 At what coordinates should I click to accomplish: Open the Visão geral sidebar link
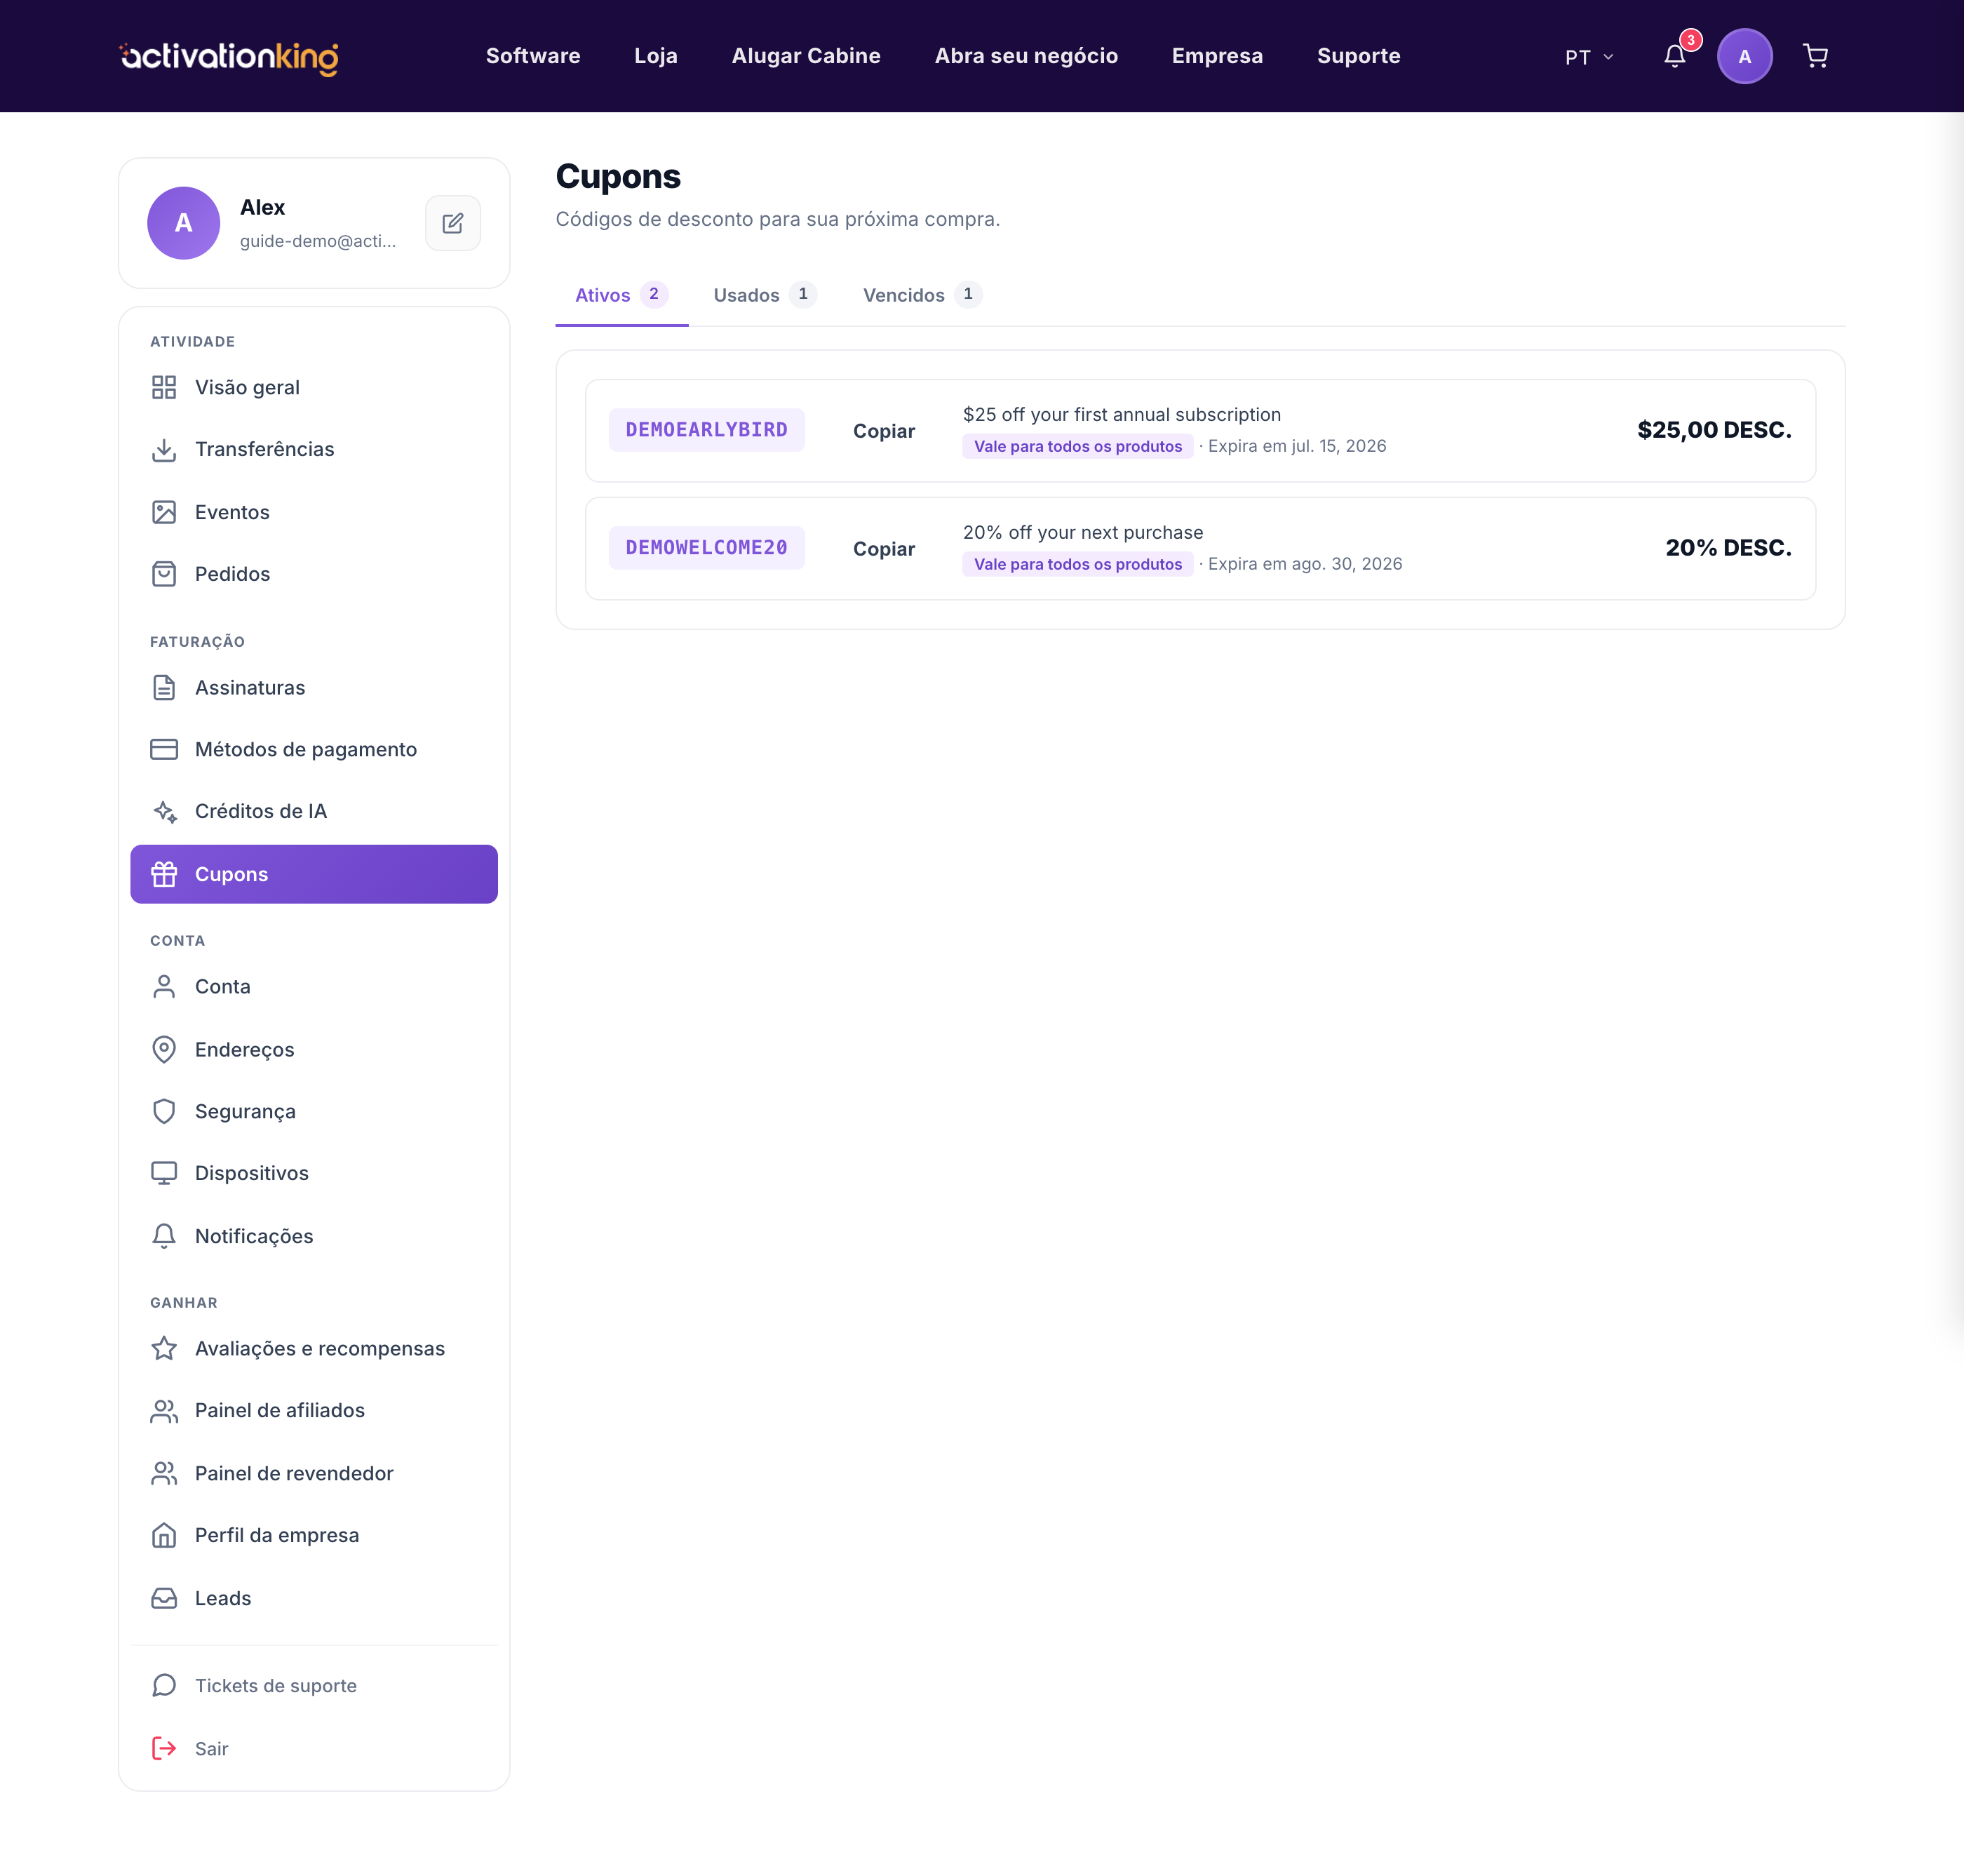tap(314, 387)
